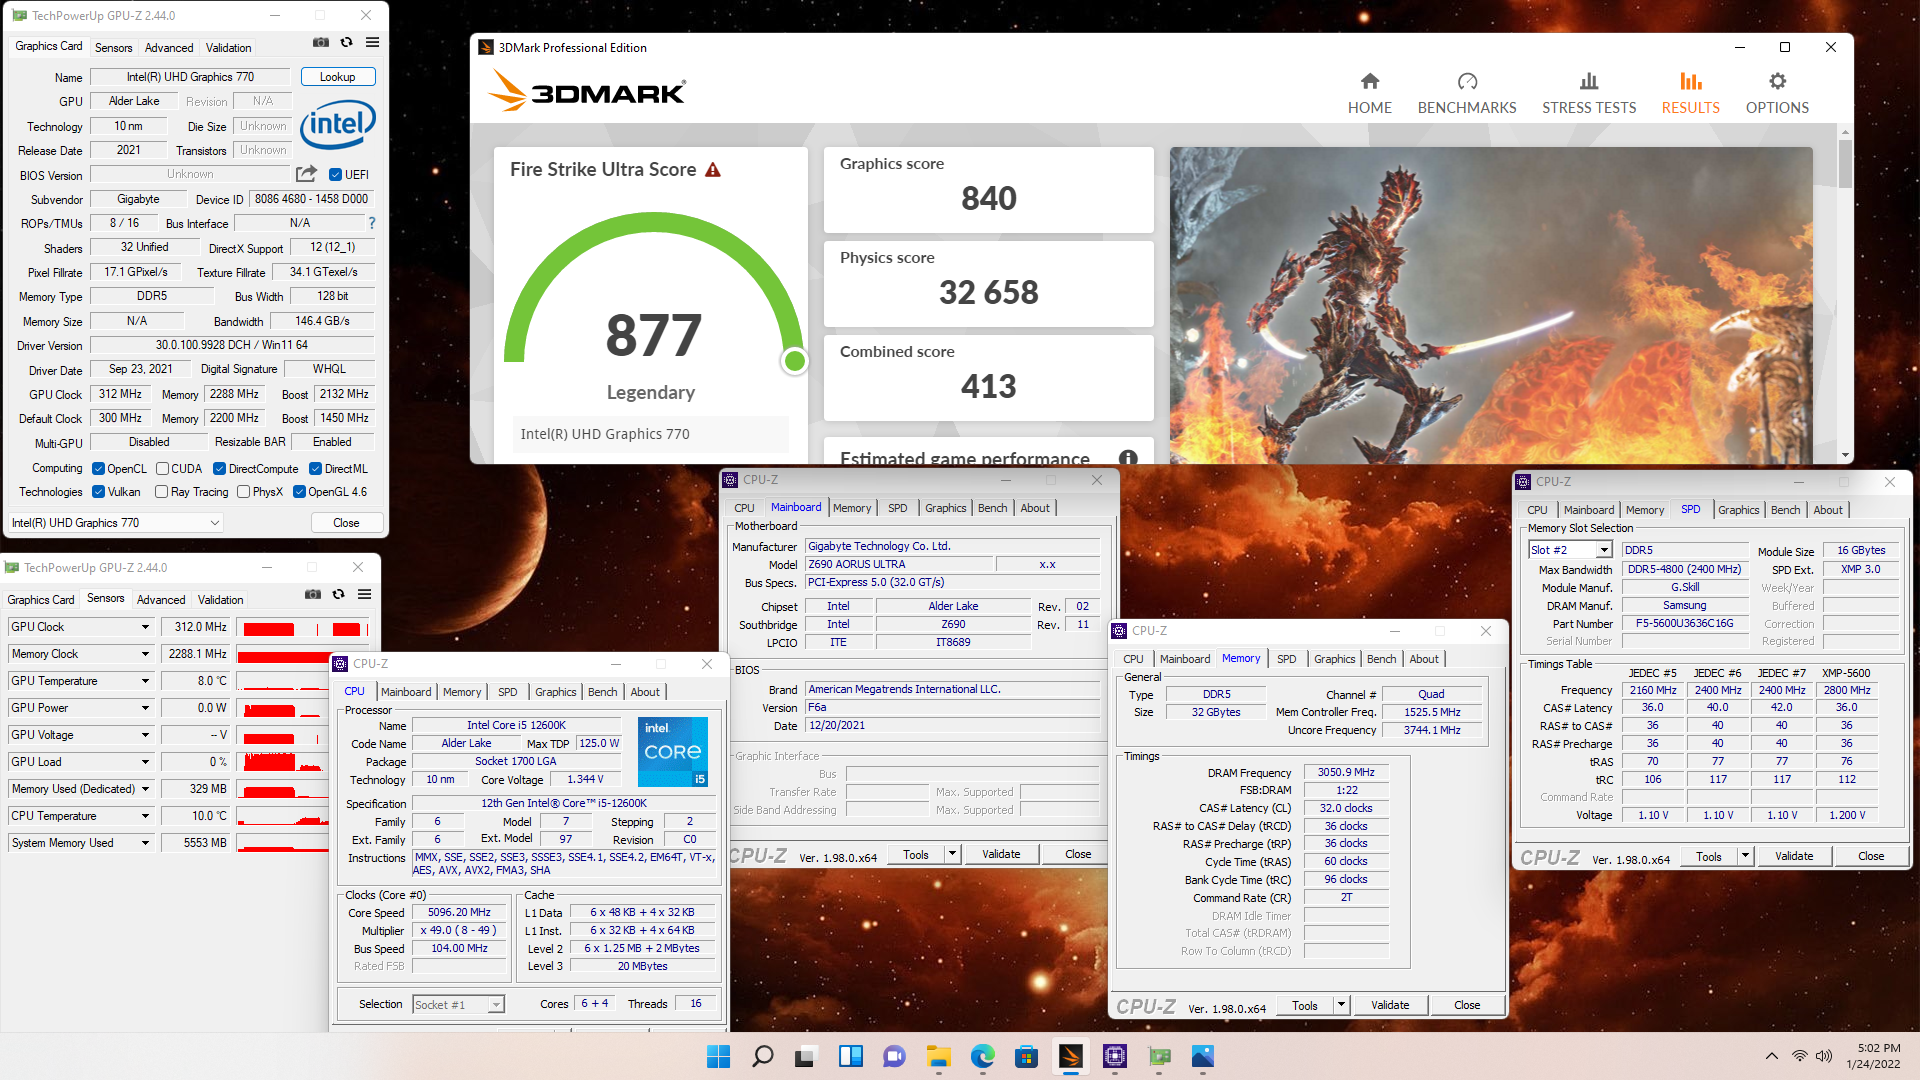Viewport: 1920px width, 1080px height.
Task: Open Memory Clock sensor dropdown
Action: (x=145, y=654)
